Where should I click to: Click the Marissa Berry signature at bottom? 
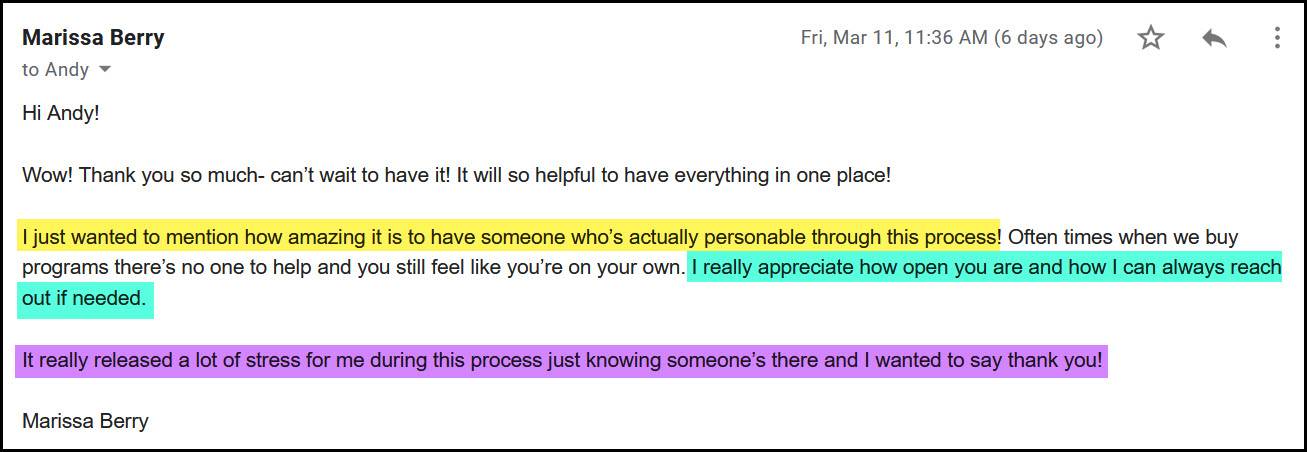coord(85,421)
